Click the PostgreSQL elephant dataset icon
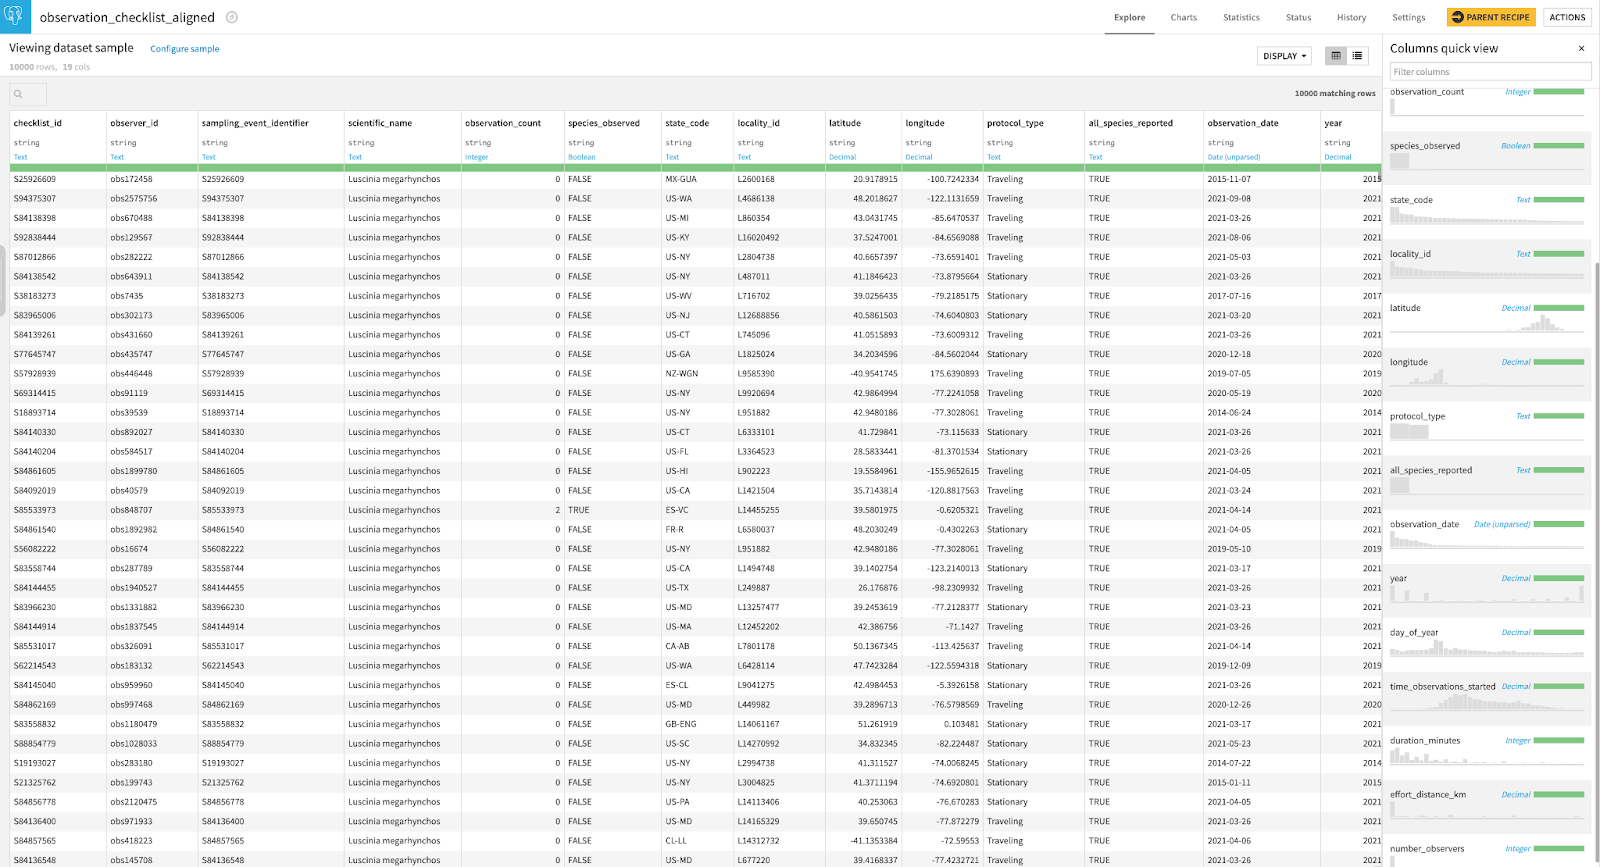The width and height of the screenshot is (1600, 867). [15, 17]
